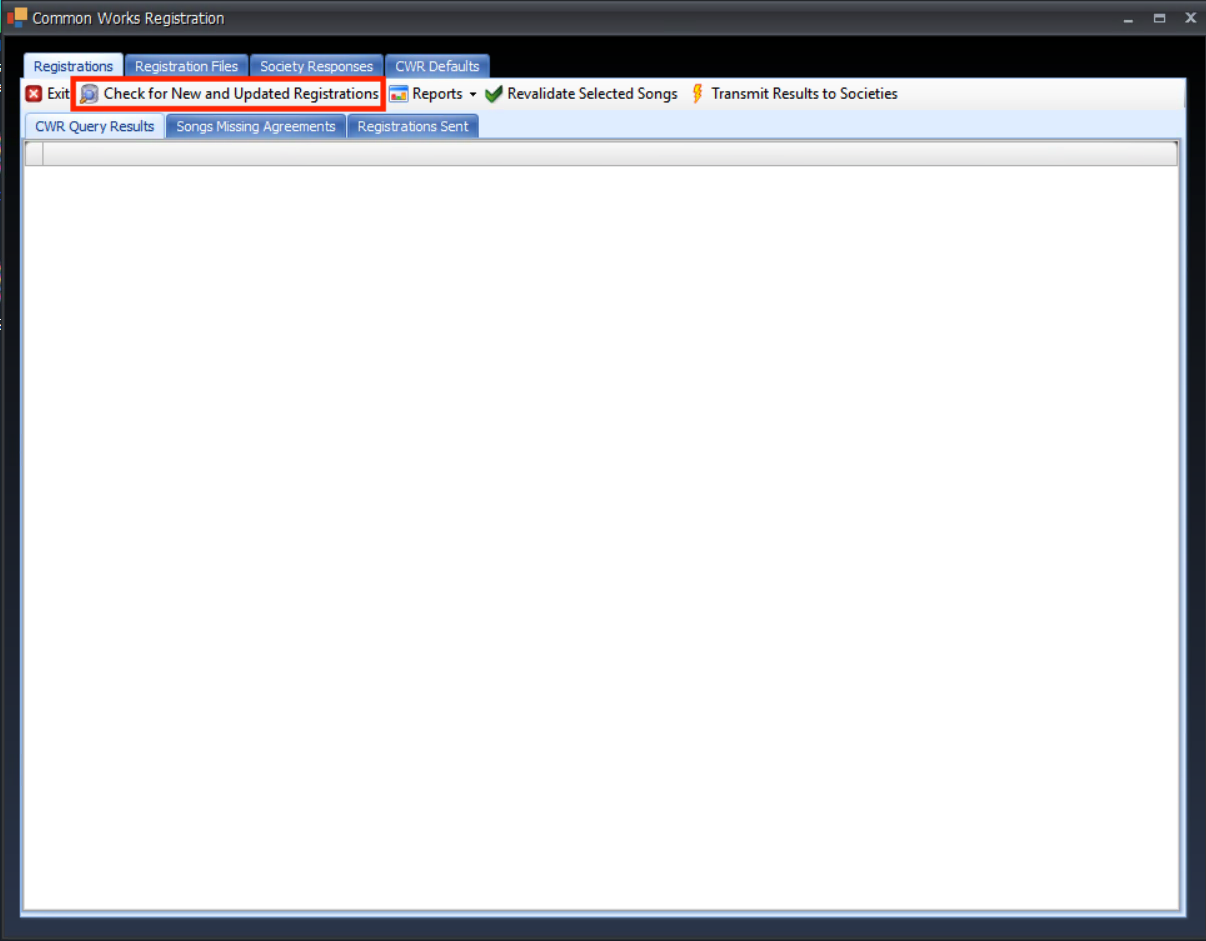The width and height of the screenshot is (1206, 941).
Task: Open the Registration Files tab
Action: pyautogui.click(x=186, y=66)
